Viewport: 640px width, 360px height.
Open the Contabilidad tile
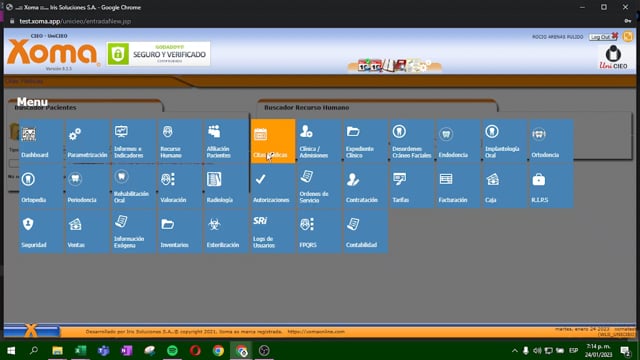pos(366,231)
